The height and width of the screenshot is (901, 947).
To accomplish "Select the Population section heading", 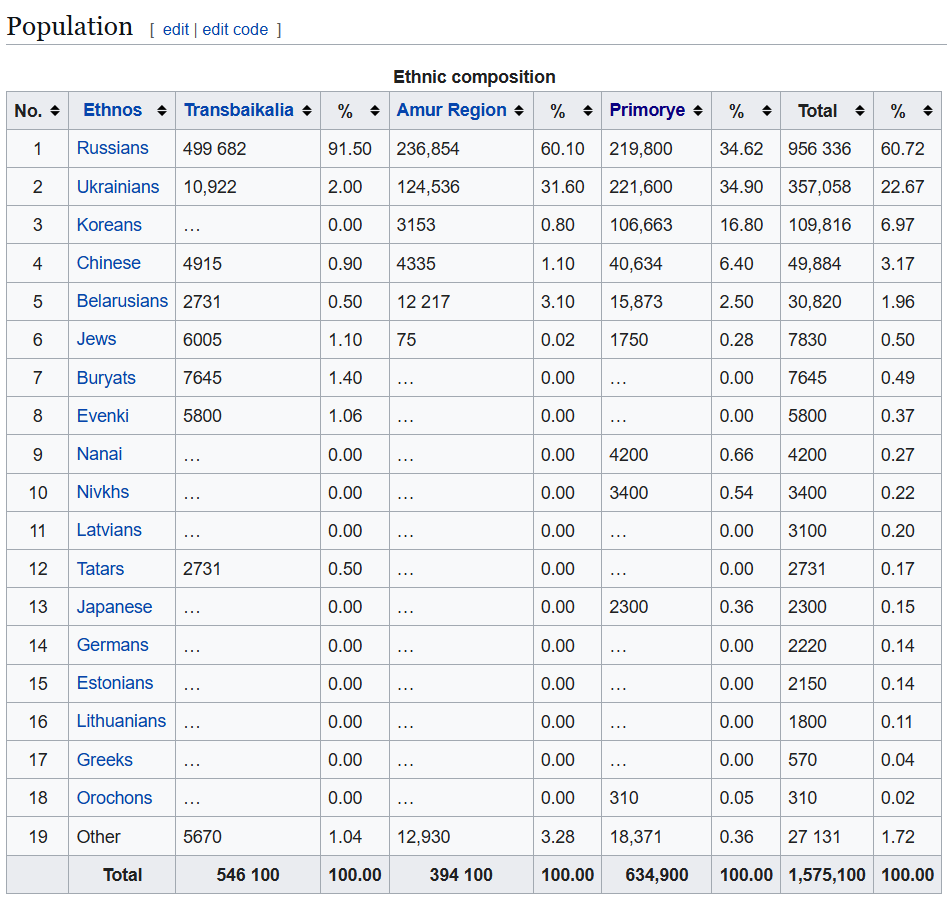I will 69,27.
